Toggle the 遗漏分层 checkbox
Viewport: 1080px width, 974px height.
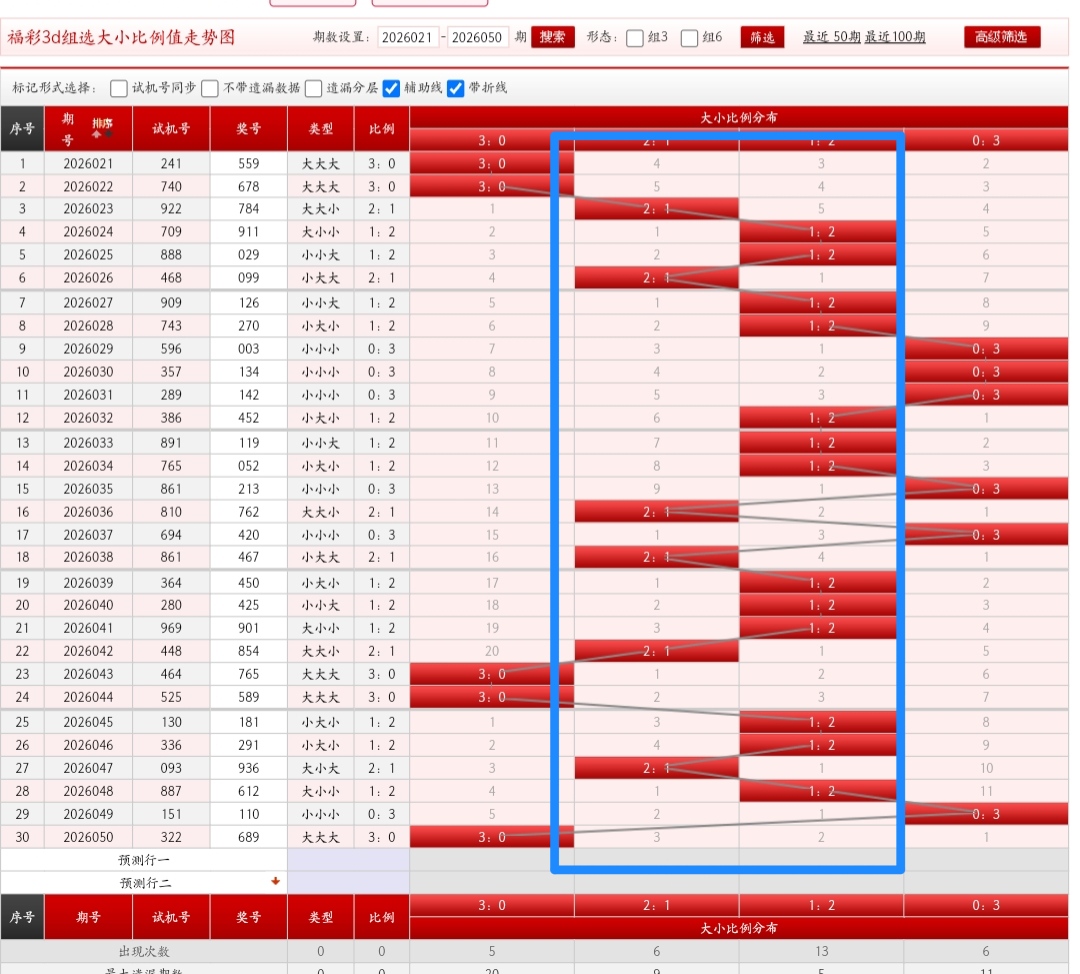(314, 88)
